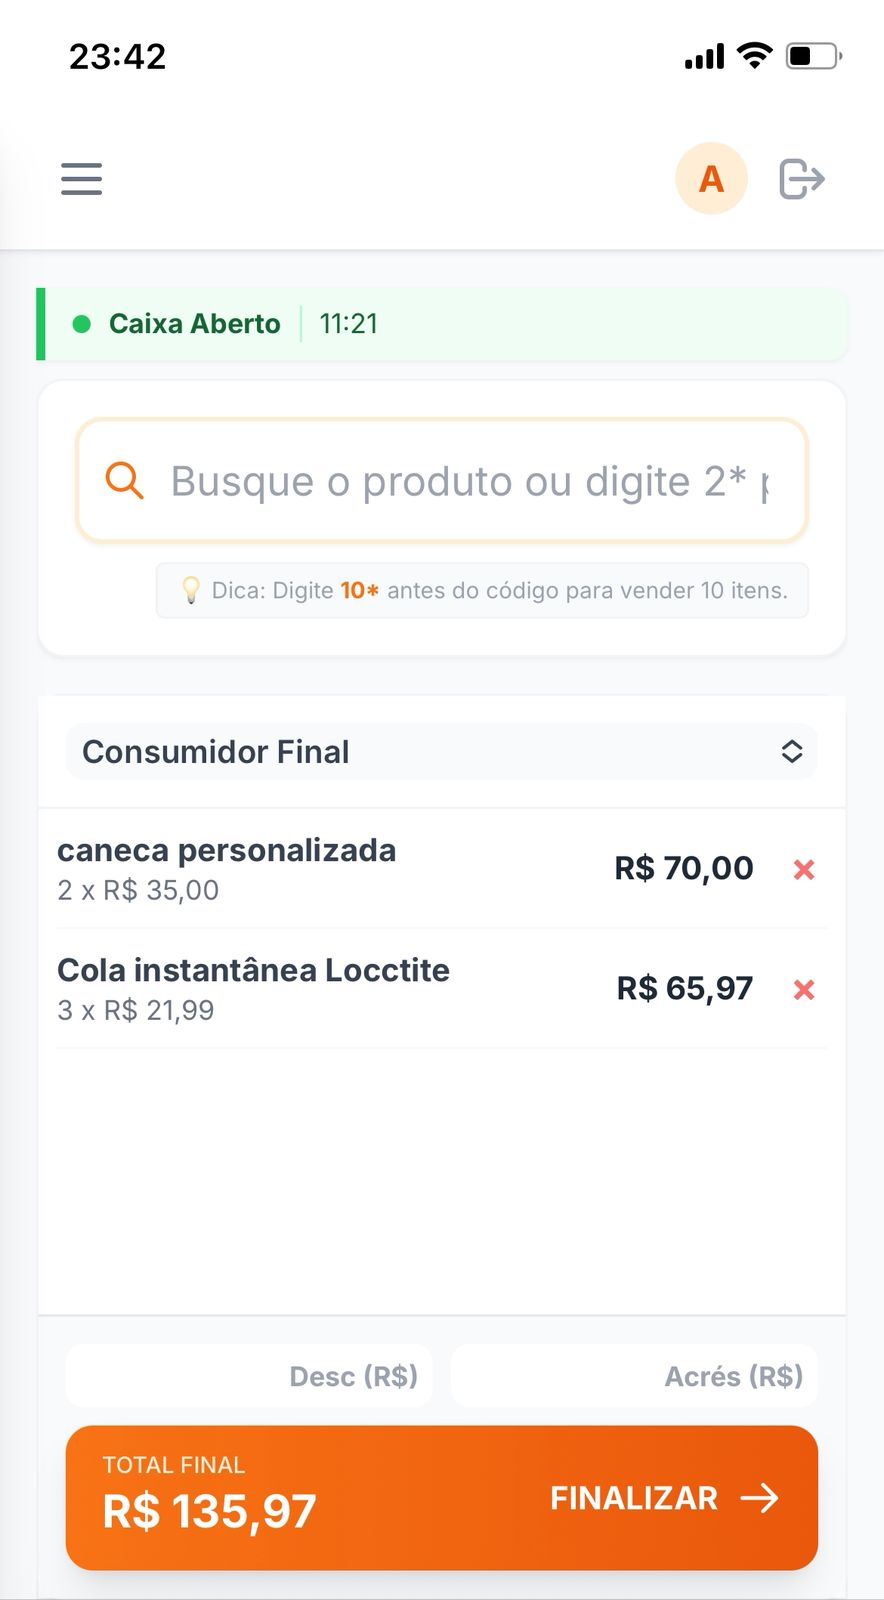Click the Desc (R$) discount field
Screen dimensions: 884x1600
pos(250,1376)
